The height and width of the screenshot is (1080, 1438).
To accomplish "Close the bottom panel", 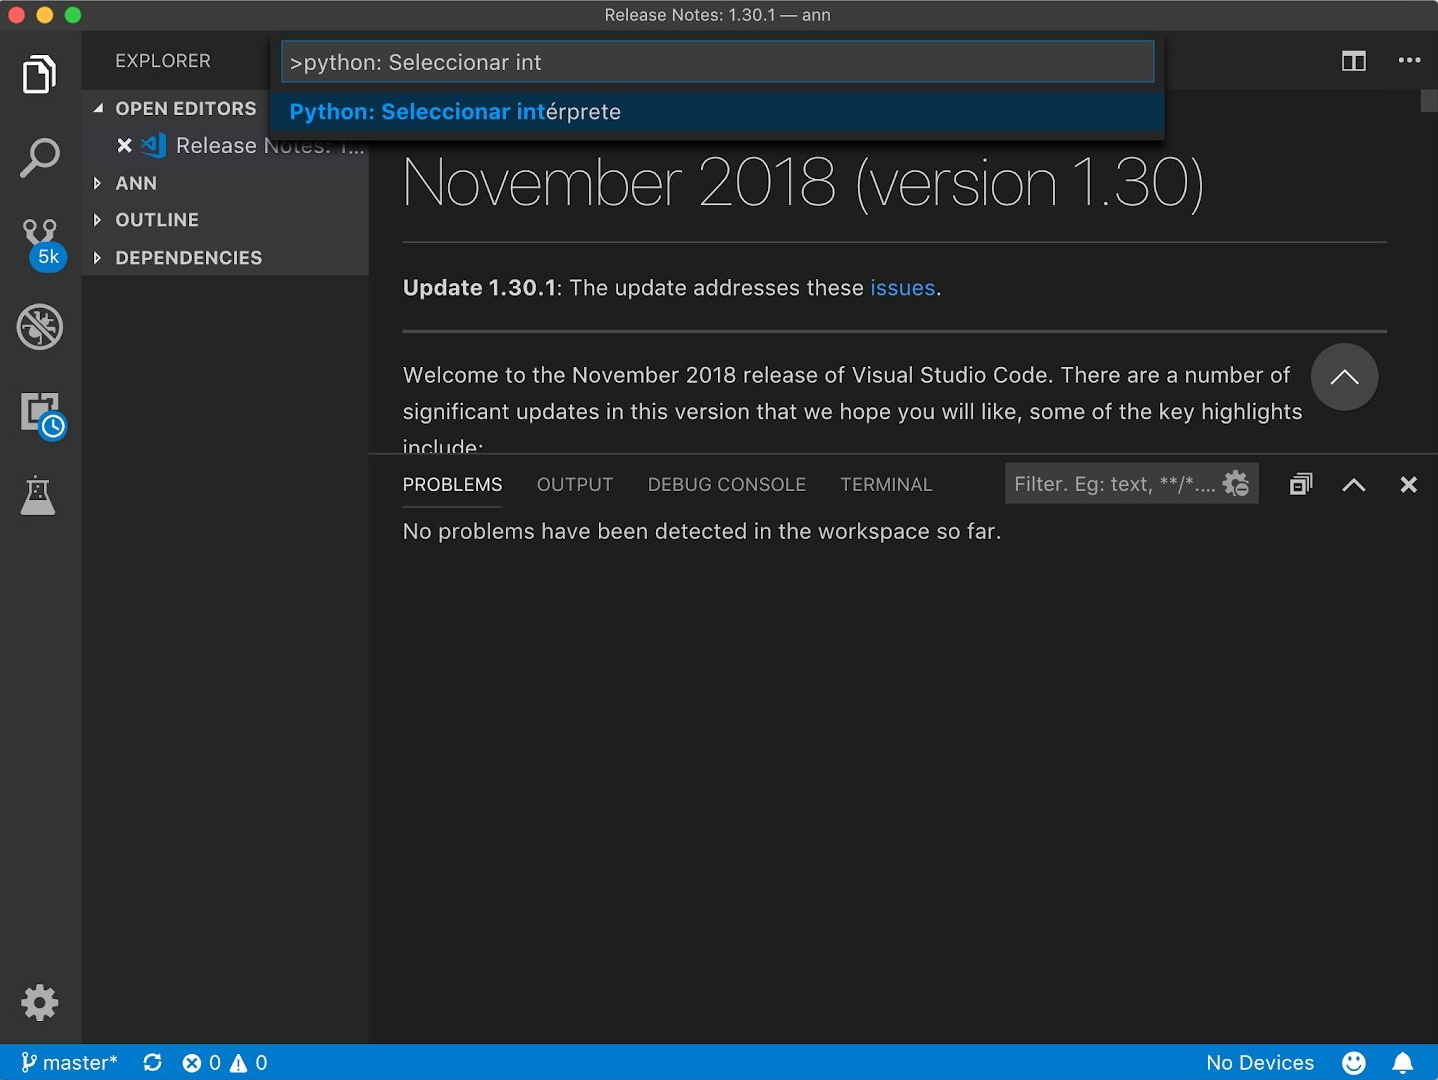I will pos(1409,485).
